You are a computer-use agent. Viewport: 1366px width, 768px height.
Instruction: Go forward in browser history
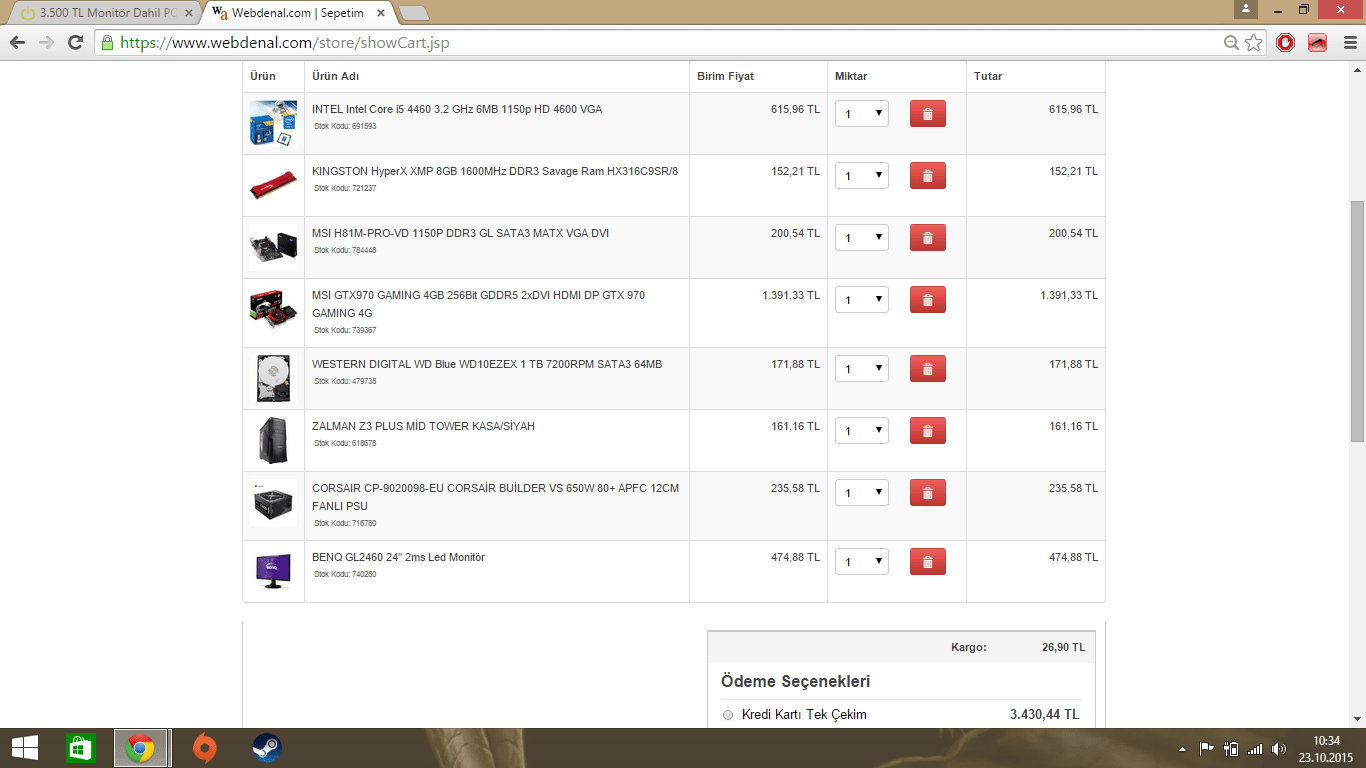click(46, 42)
